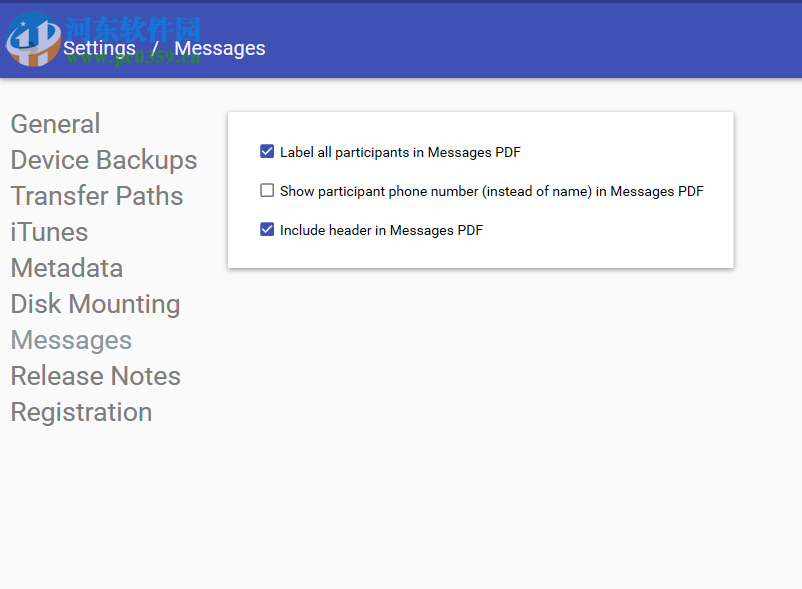Select Disk Mounting in sidebar
This screenshot has height=589, width=802.
(x=95, y=304)
